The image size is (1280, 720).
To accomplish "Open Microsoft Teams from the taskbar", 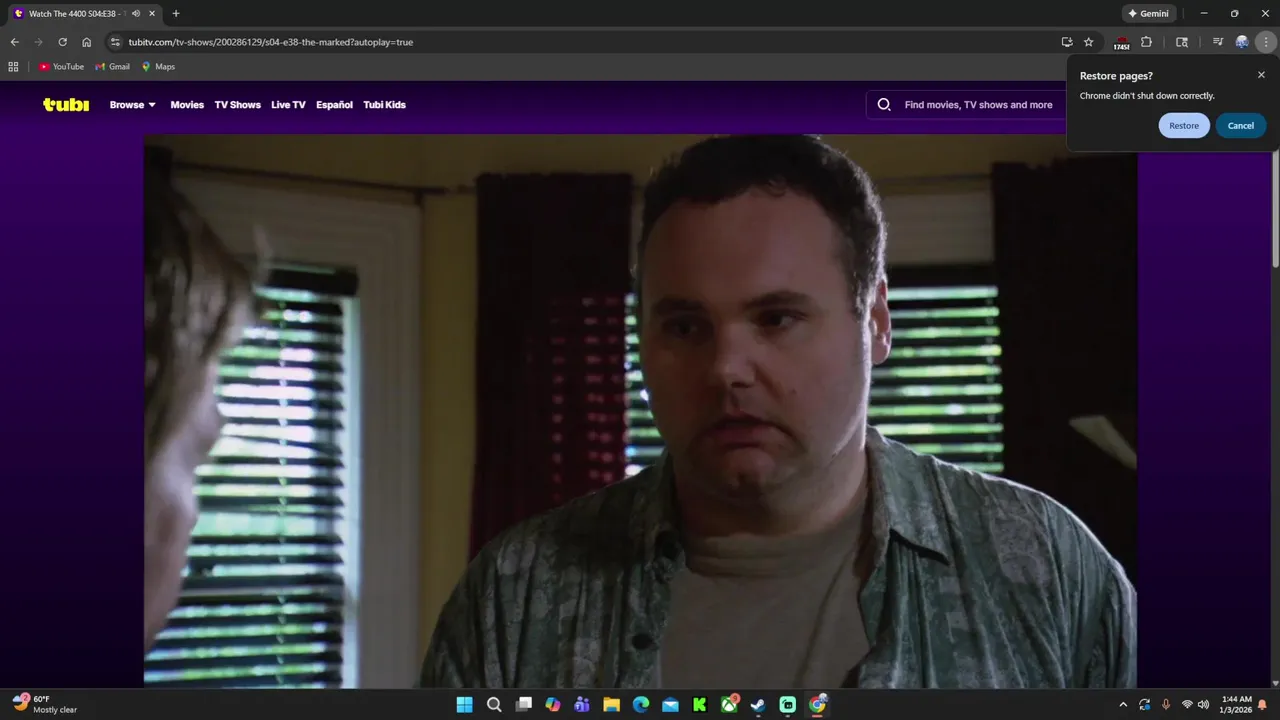I will coord(582,705).
